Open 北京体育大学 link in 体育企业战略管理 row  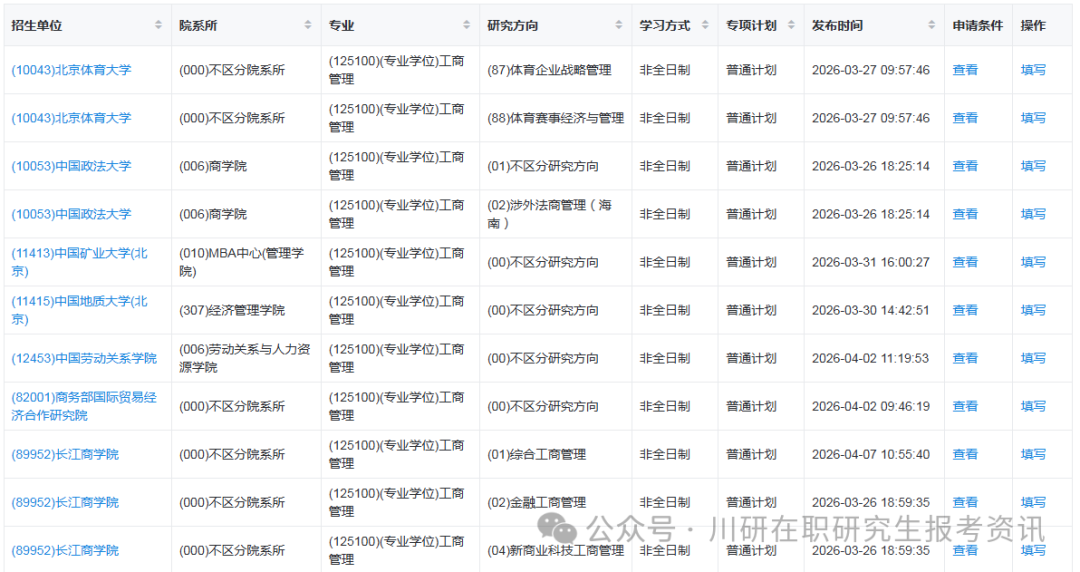point(71,70)
